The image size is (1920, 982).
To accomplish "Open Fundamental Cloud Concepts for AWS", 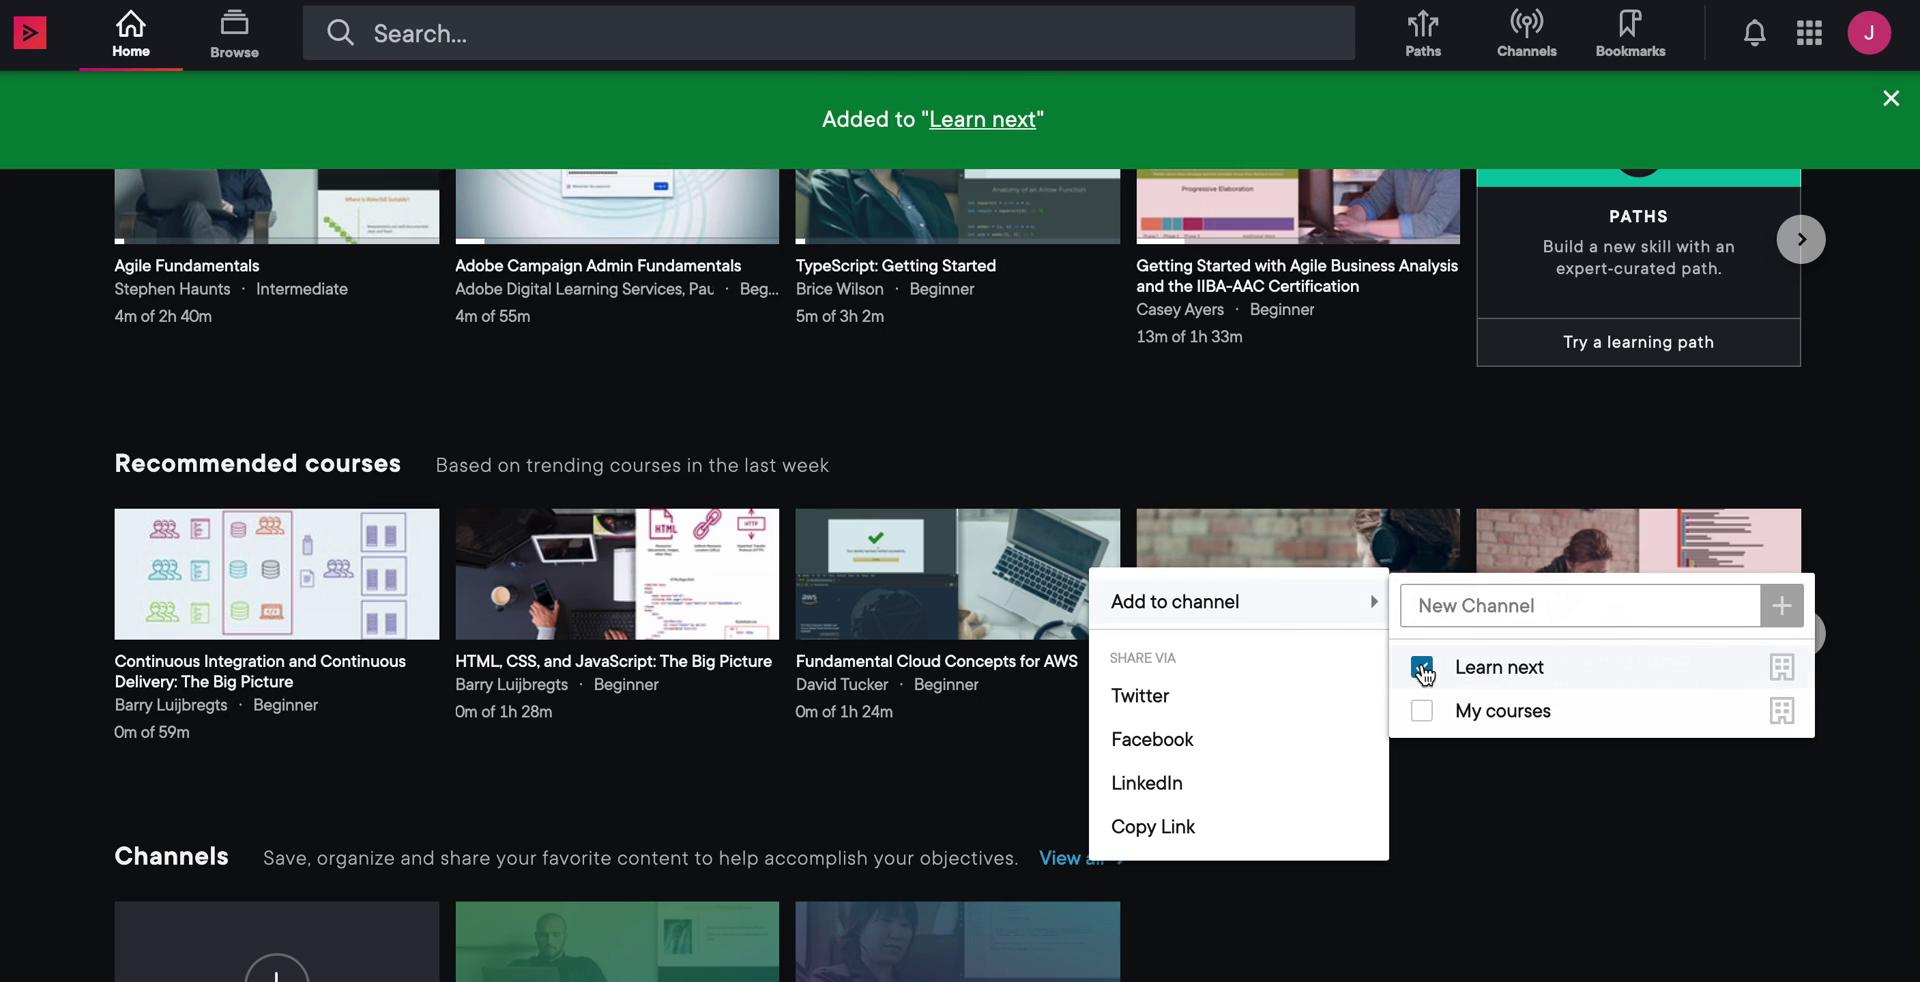I will tap(936, 662).
